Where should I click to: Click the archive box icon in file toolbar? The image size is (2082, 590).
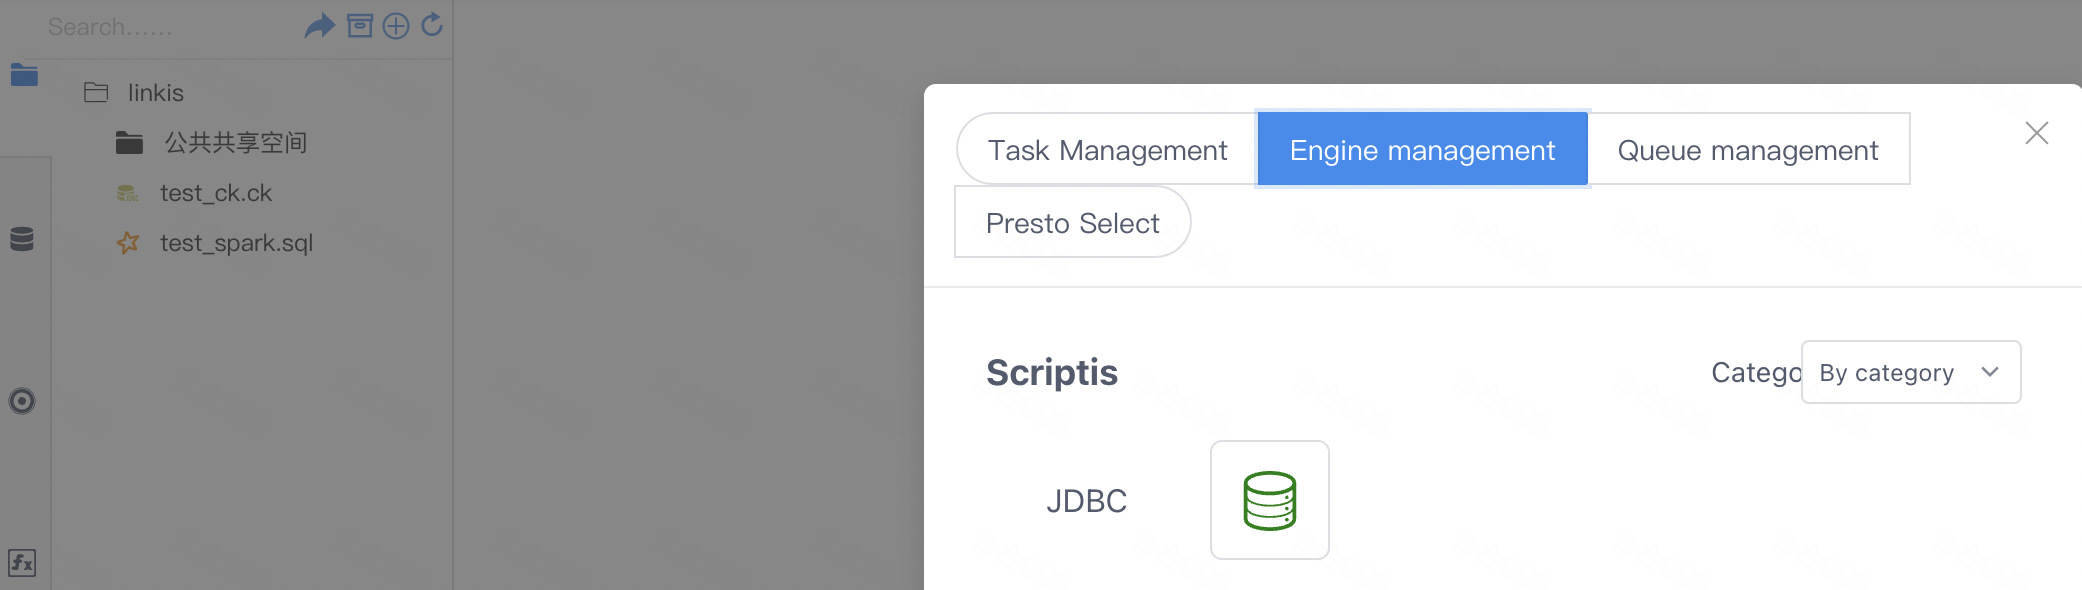pos(360,26)
